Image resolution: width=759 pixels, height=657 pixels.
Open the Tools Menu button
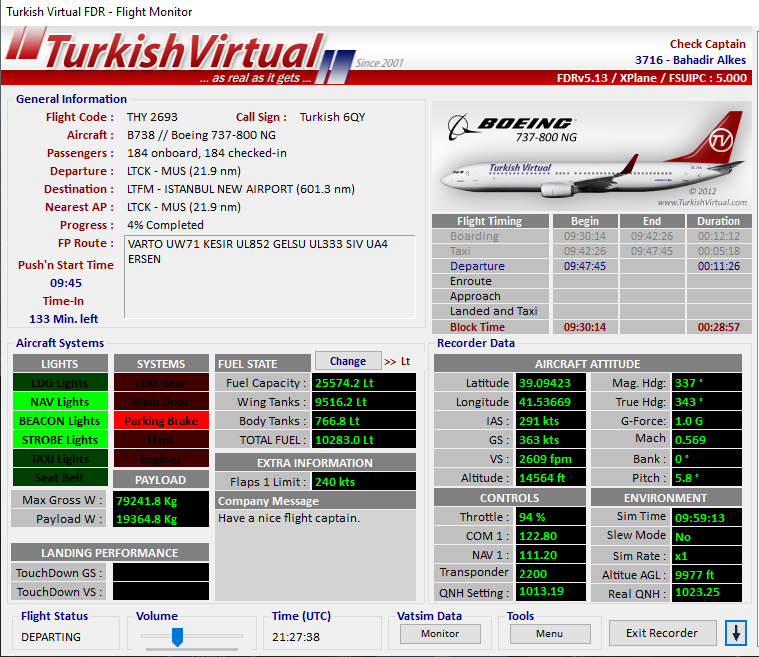click(x=549, y=634)
